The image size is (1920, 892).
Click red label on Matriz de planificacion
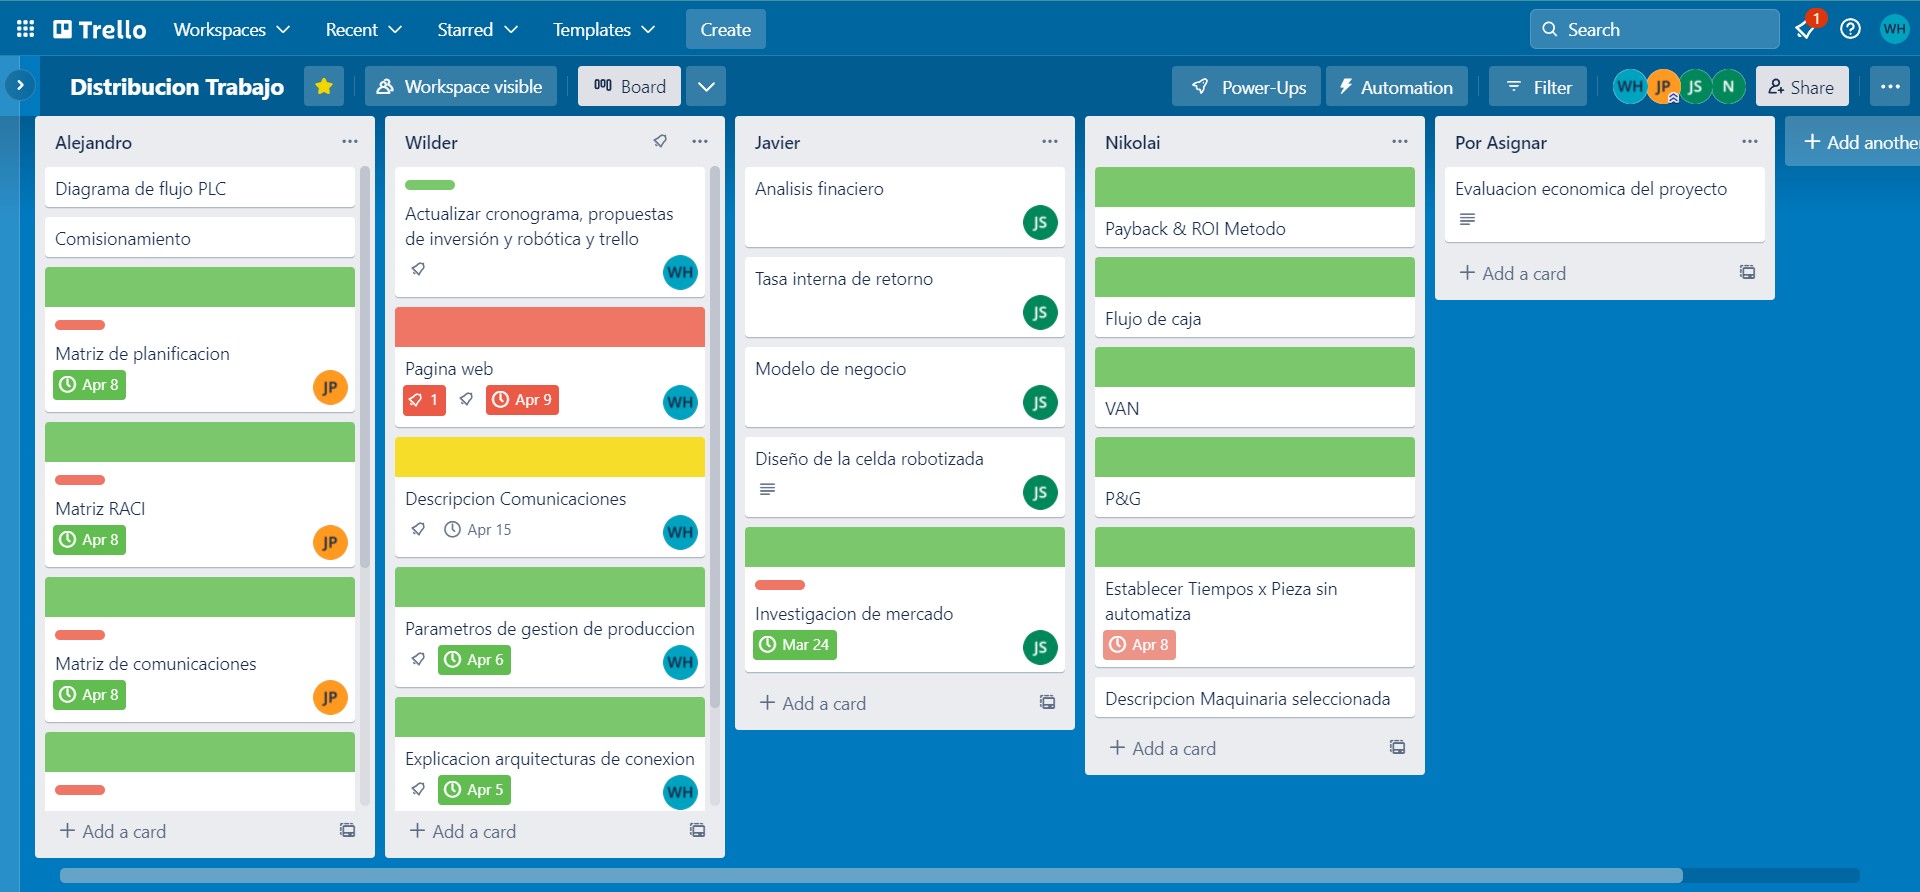(x=80, y=325)
